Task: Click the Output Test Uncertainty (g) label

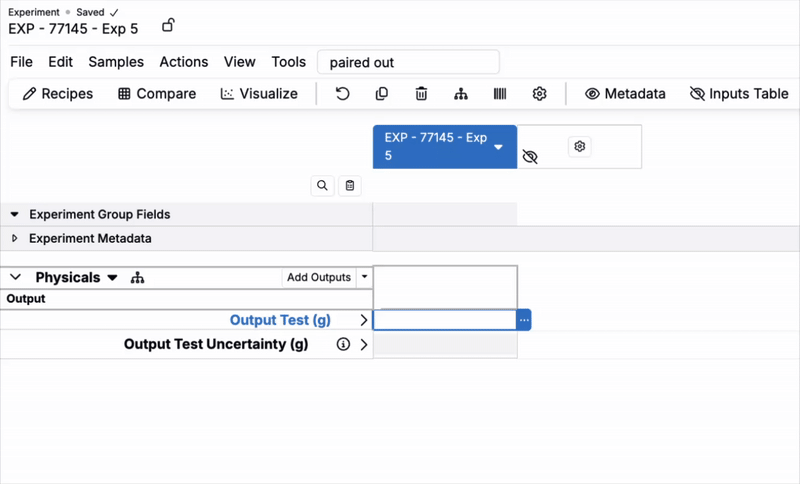Action: (x=216, y=344)
